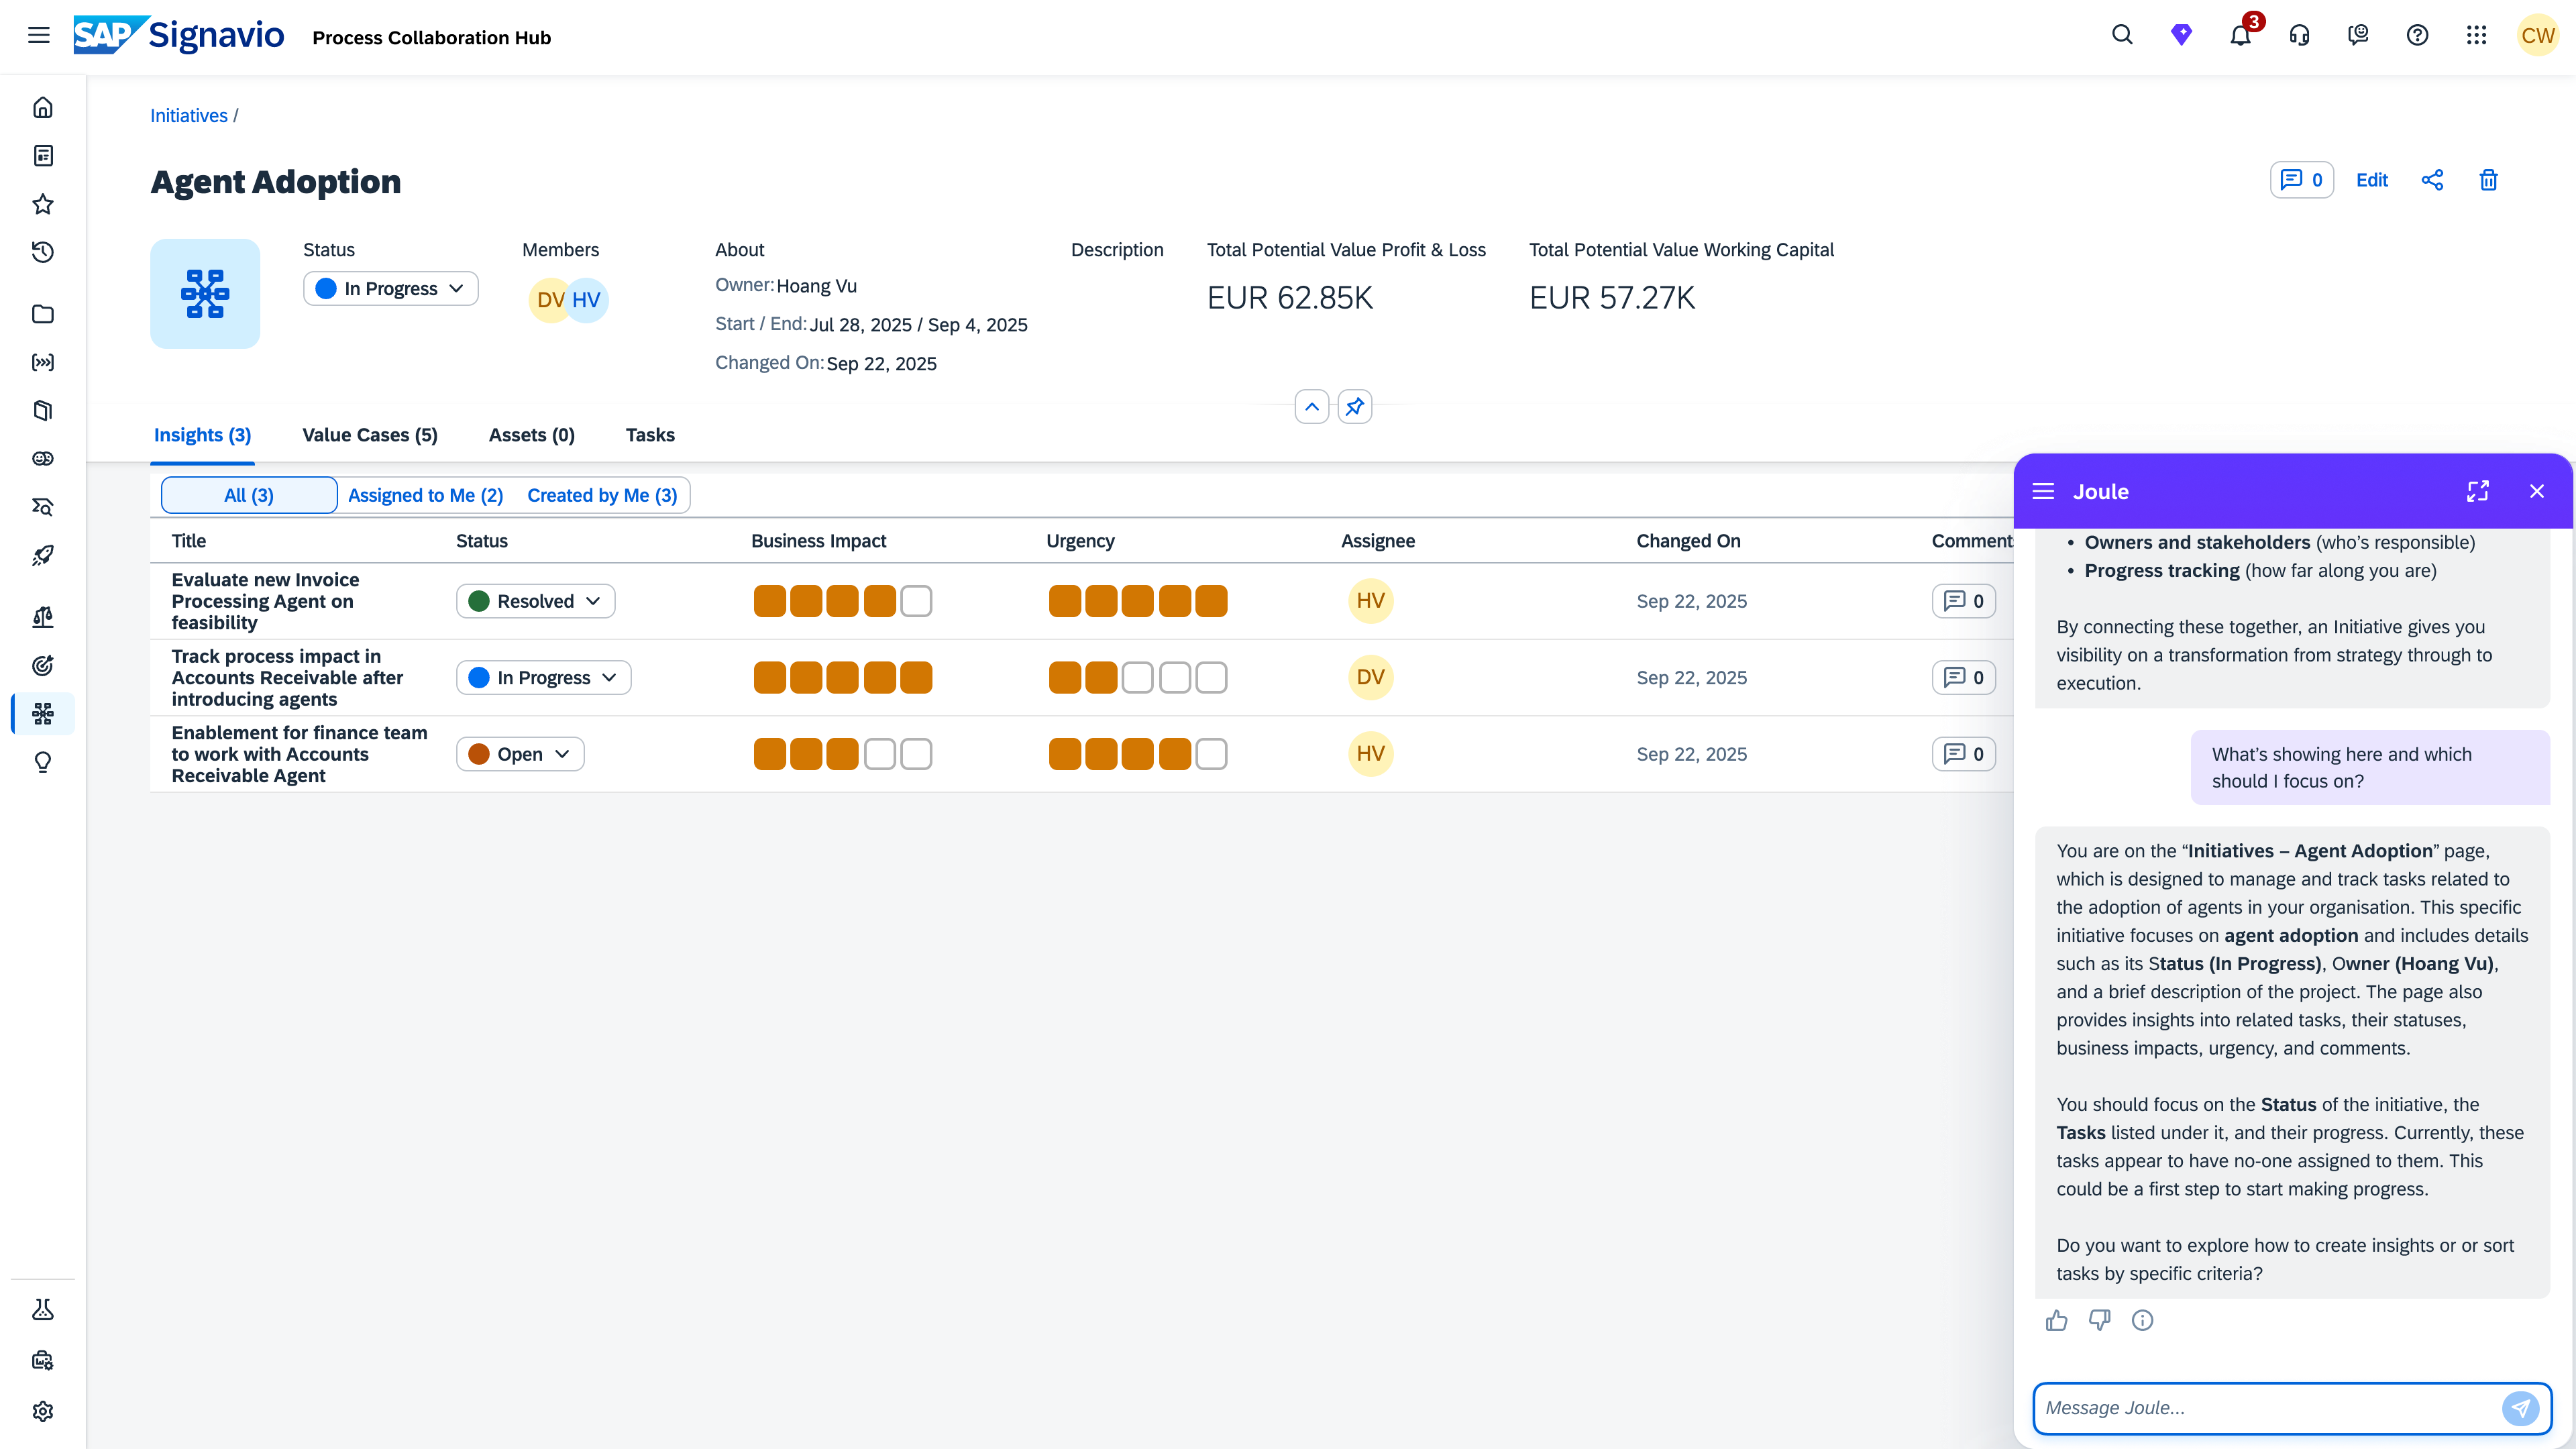This screenshot has height=1449, width=2576.
Task: Click the Edit button
Action: tap(2371, 180)
